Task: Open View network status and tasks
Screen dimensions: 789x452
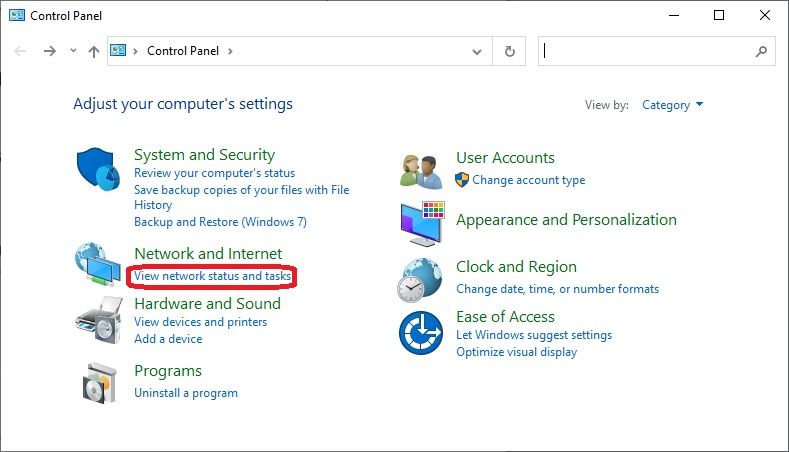Action: (x=212, y=276)
